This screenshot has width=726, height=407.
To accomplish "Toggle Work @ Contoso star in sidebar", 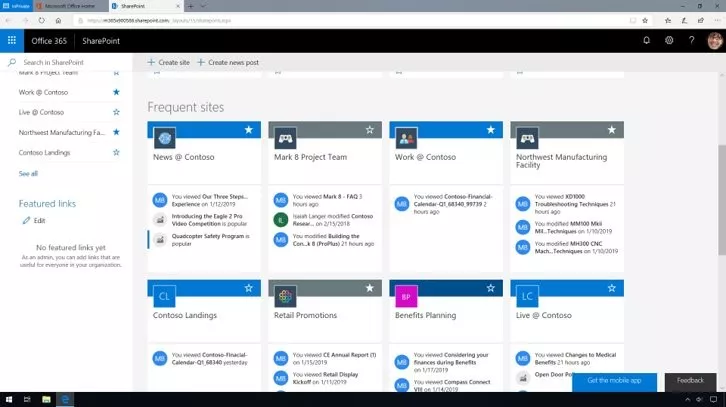I will coord(116,92).
